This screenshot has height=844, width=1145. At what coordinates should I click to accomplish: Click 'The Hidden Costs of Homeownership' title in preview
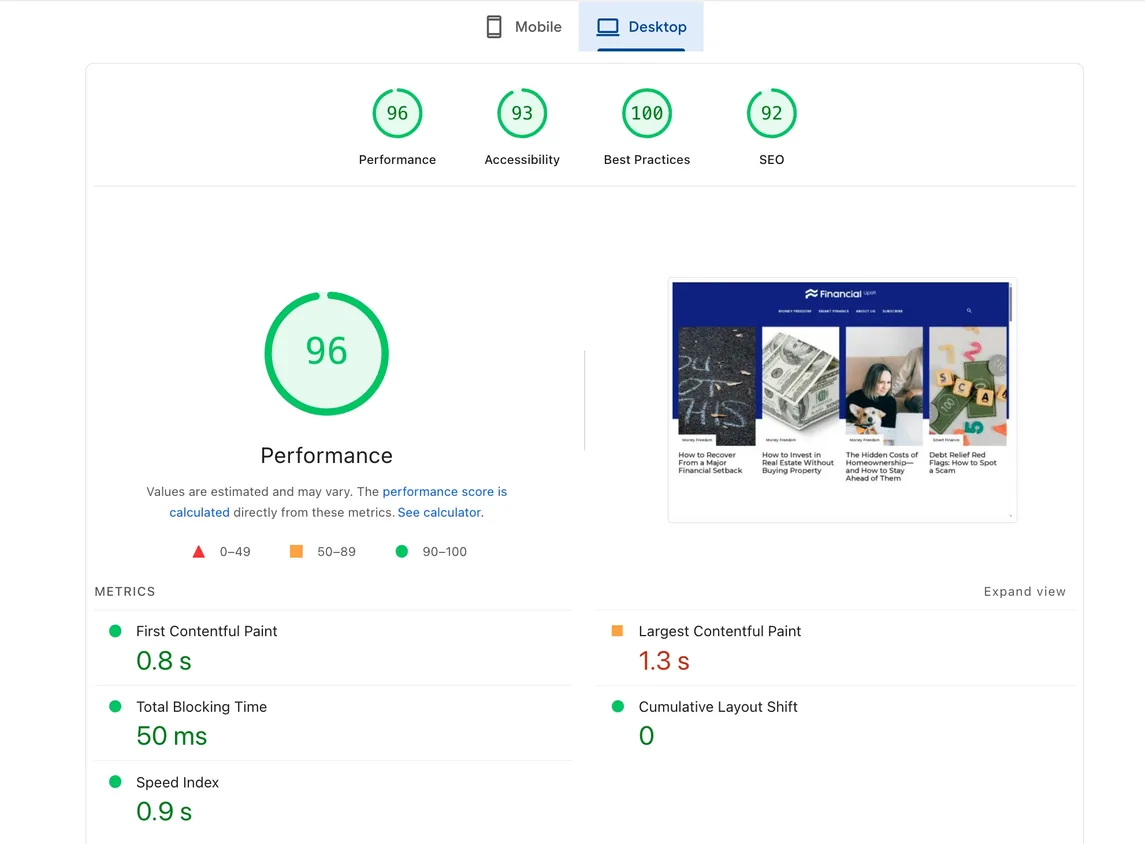(x=881, y=467)
